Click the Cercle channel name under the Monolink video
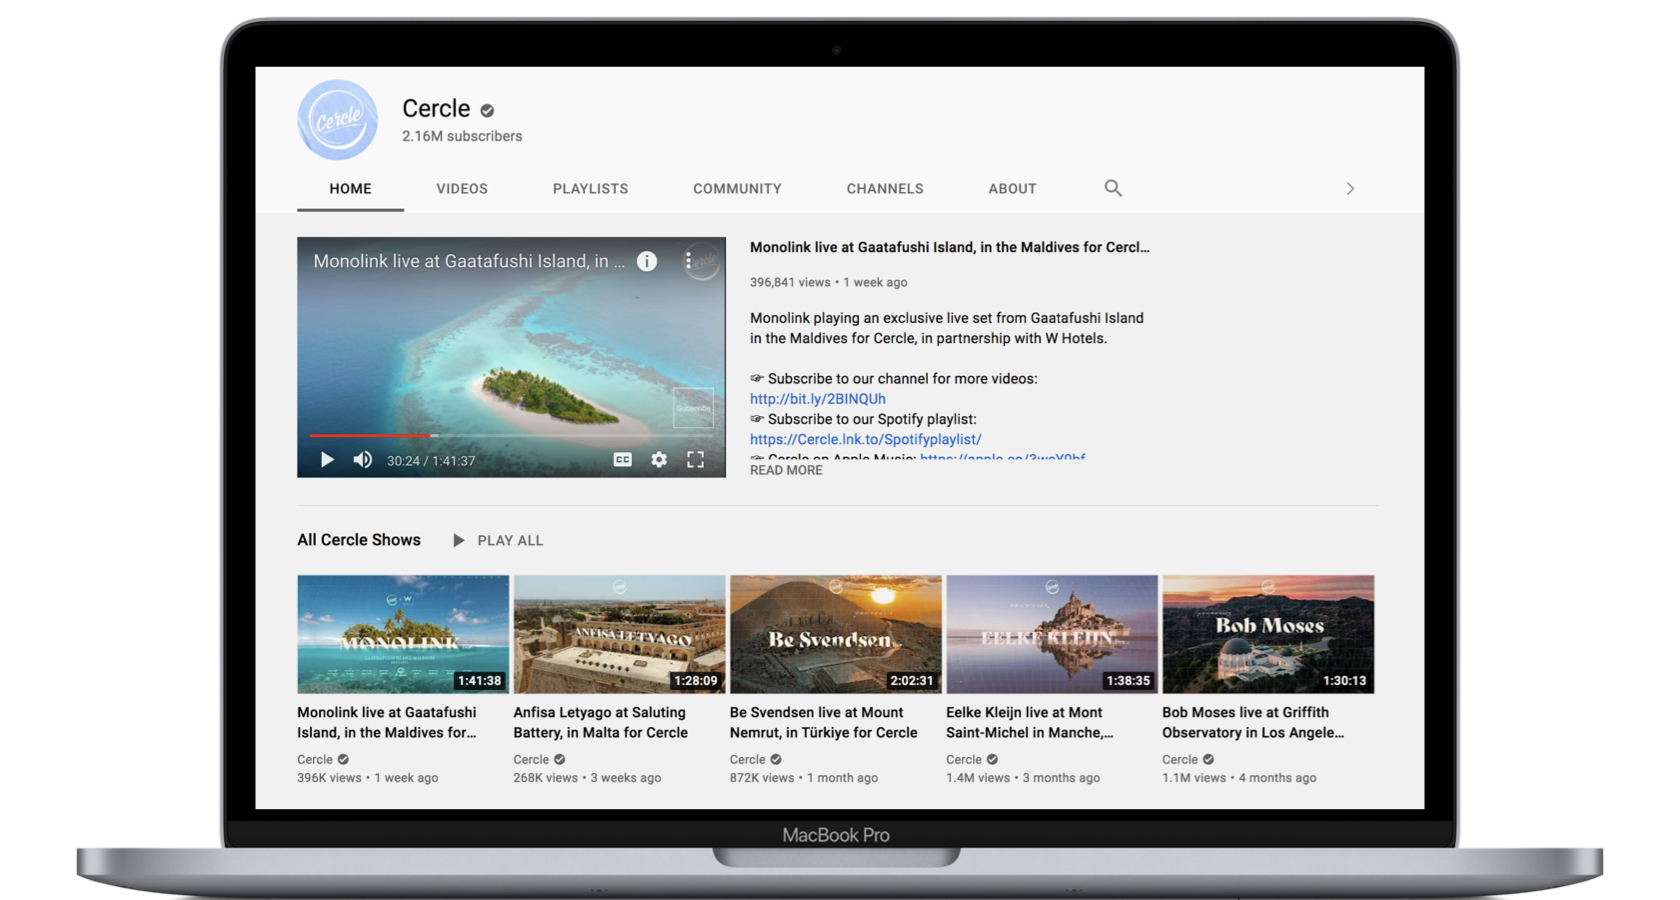 pos(315,760)
